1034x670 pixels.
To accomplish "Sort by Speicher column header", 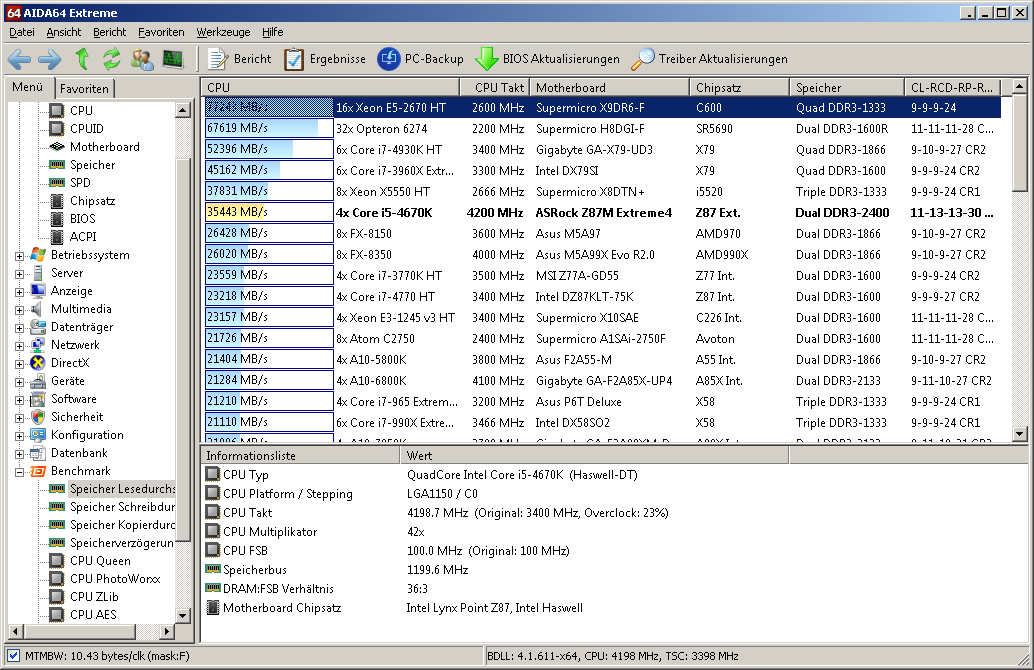I will (847, 87).
